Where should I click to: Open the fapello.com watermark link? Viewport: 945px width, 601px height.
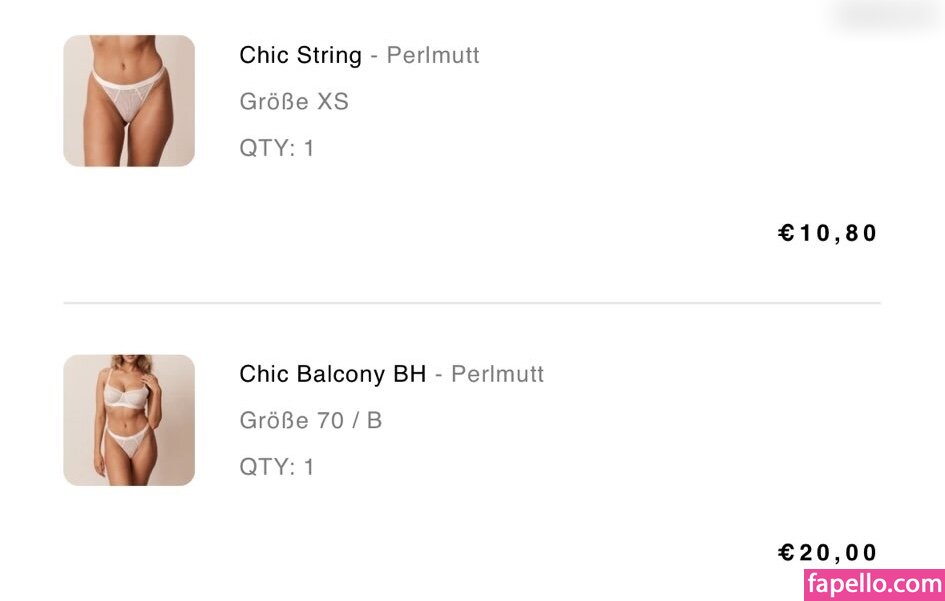(873, 584)
